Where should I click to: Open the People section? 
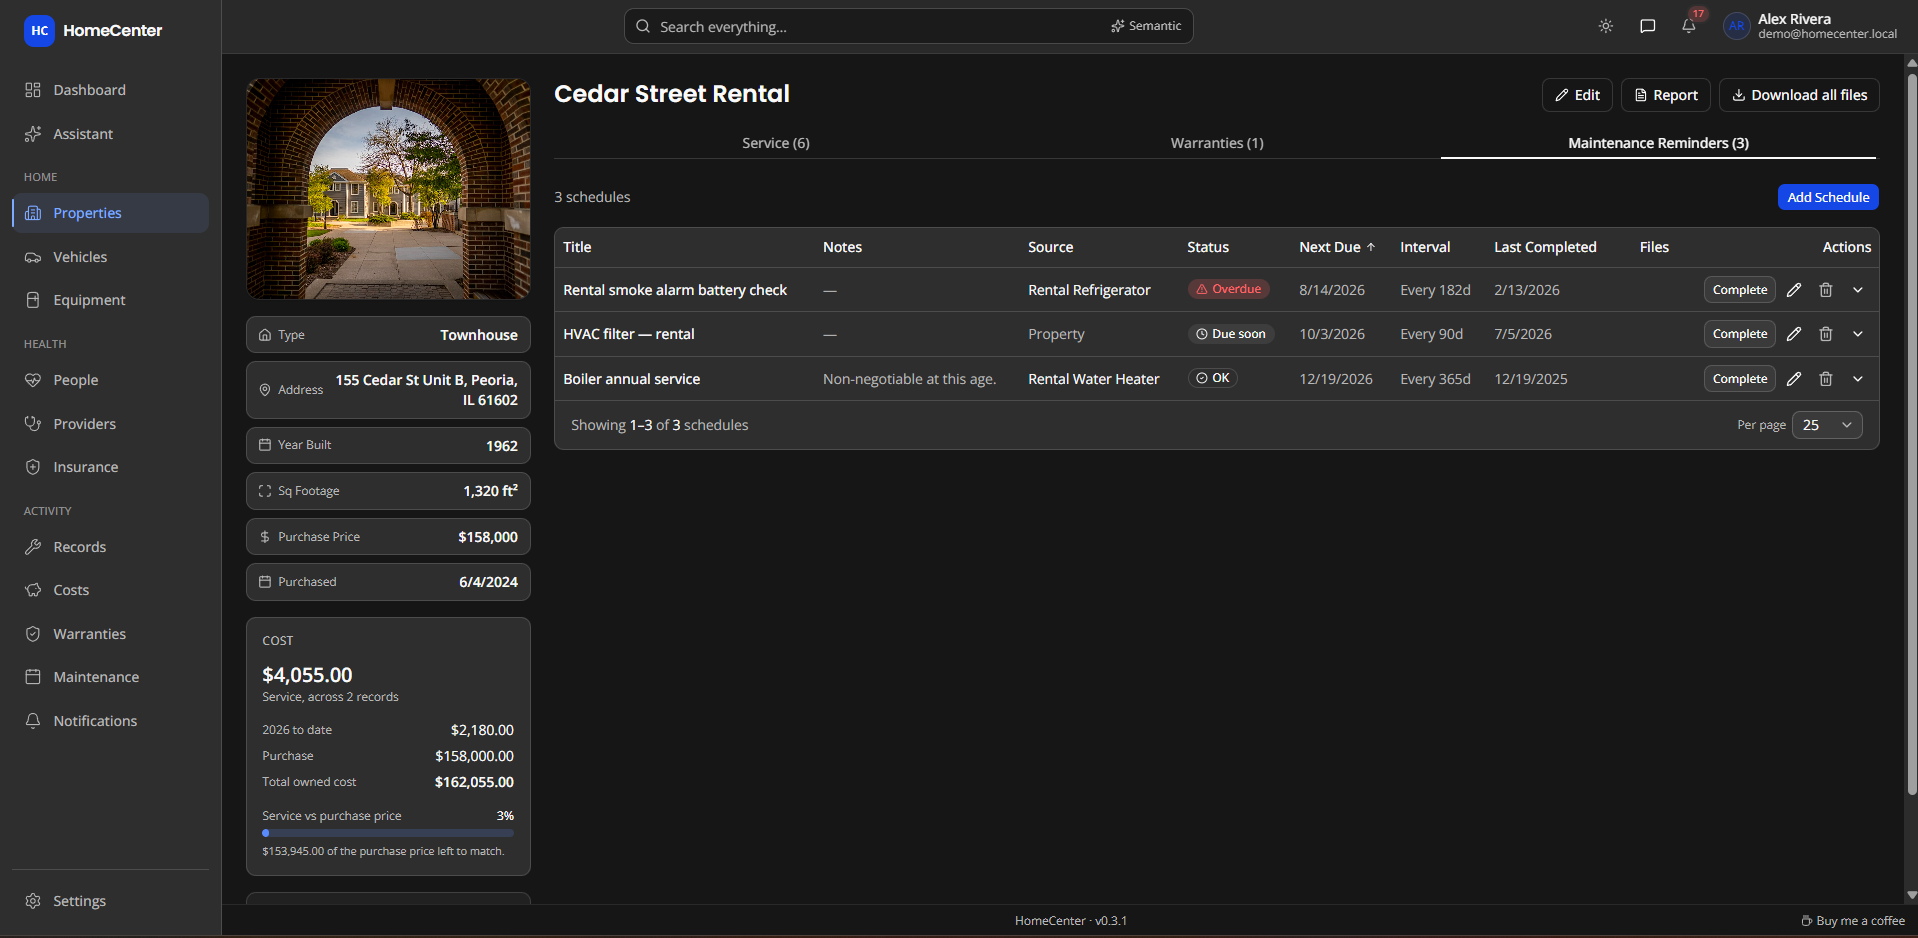[110, 380]
